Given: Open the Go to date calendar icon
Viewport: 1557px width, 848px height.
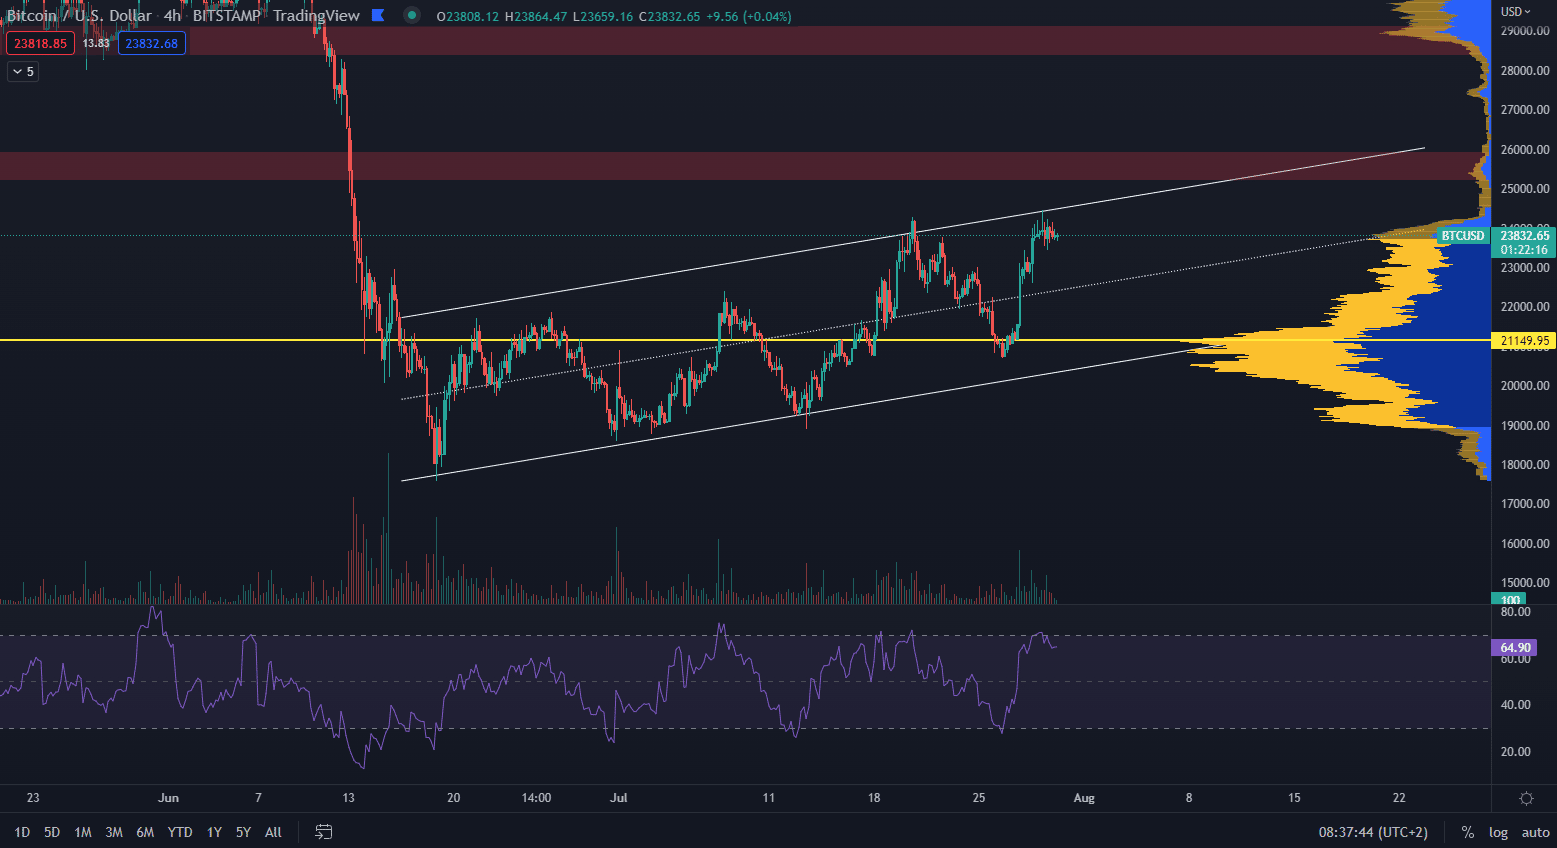Looking at the screenshot, I should point(323,832).
